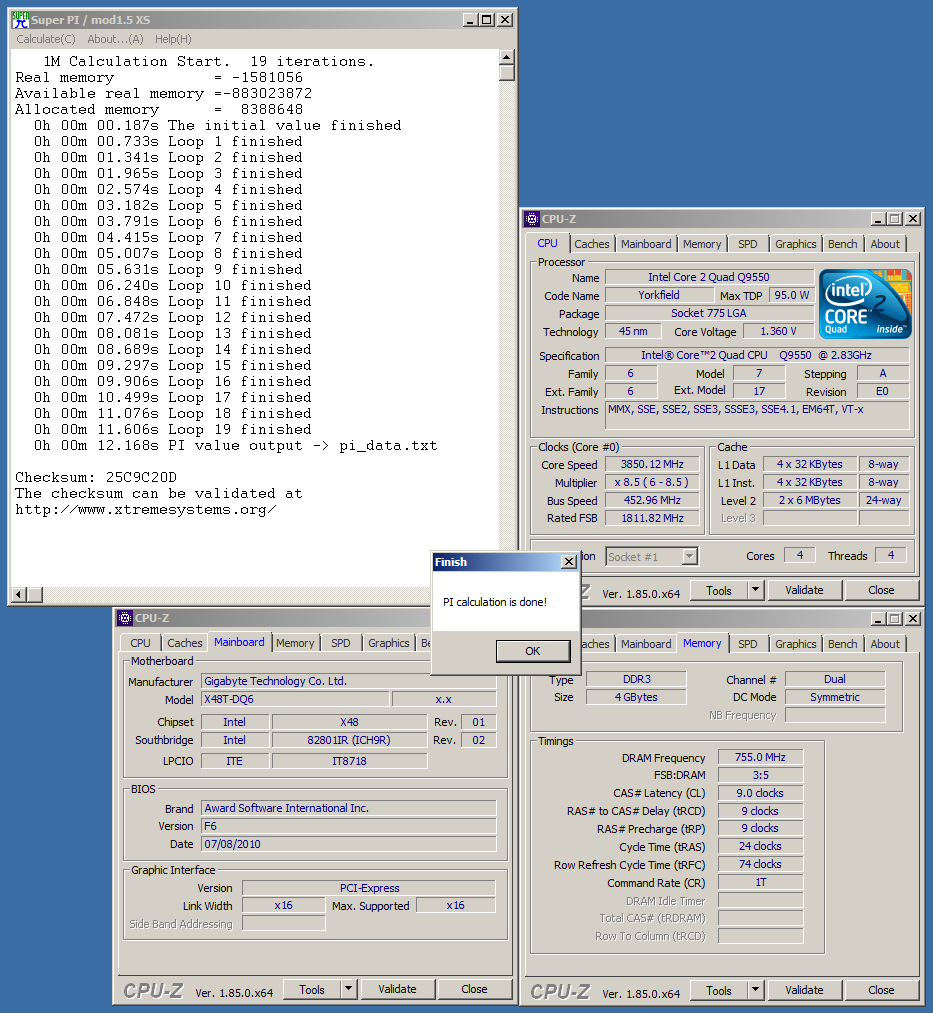Screen dimensions: 933x1013
Task: Expand Tools dropdown arrow in top CPU-Z window
Action: coord(755,590)
